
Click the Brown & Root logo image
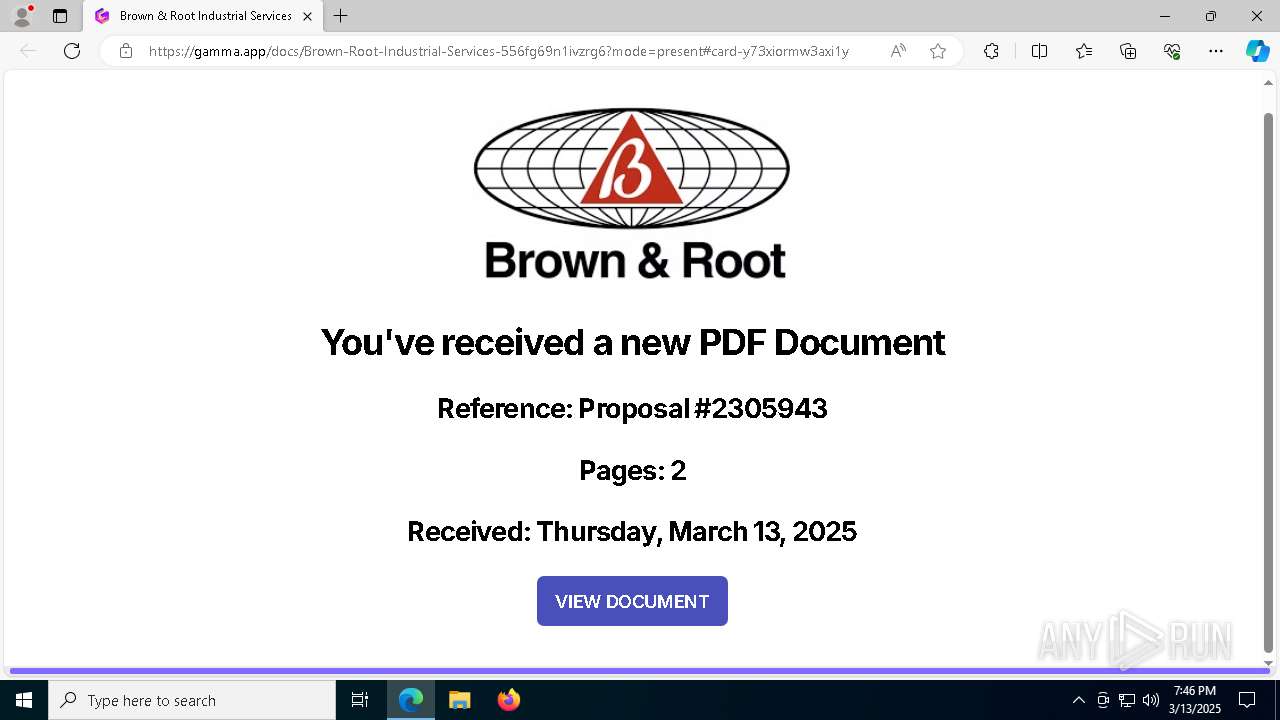point(632,194)
